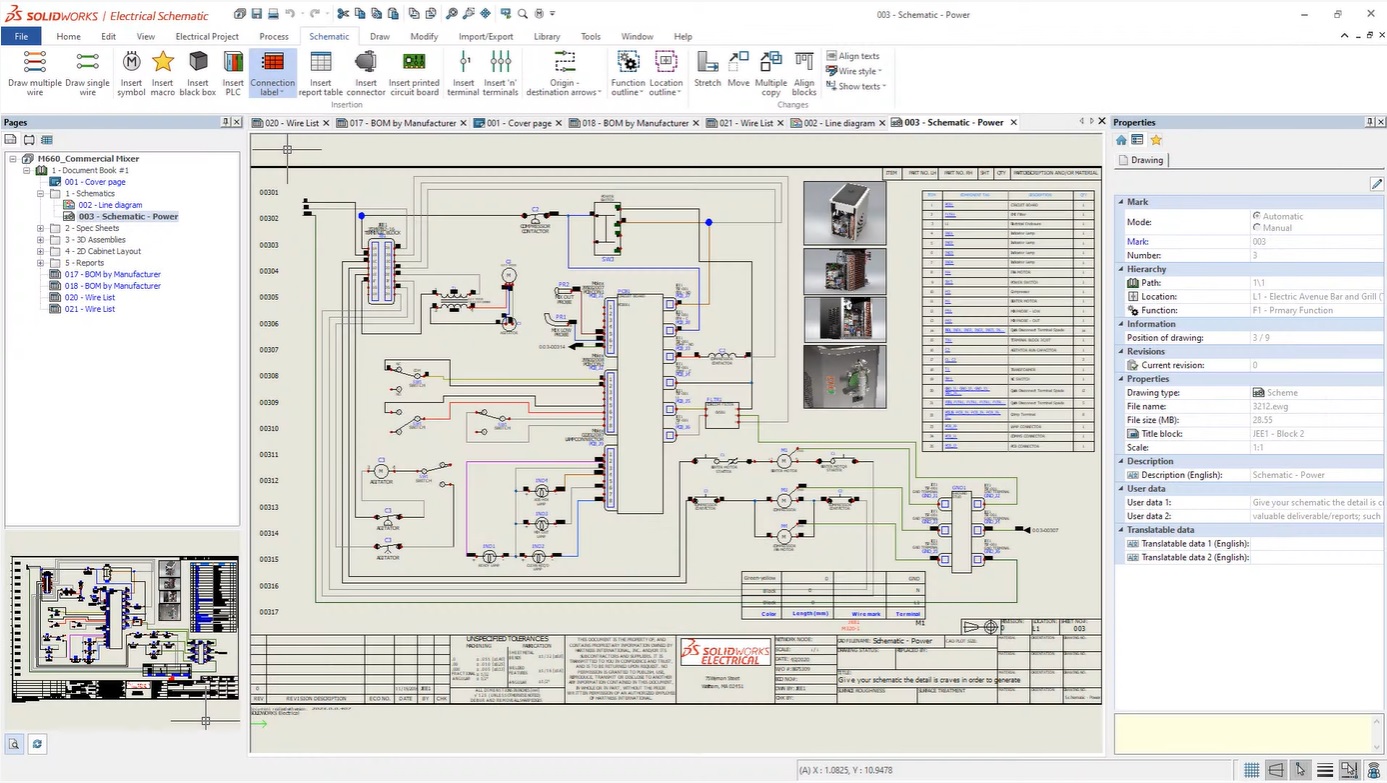Collapse the User data properties section
This screenshot has height=783, width=1387.
click(1121, 489)
